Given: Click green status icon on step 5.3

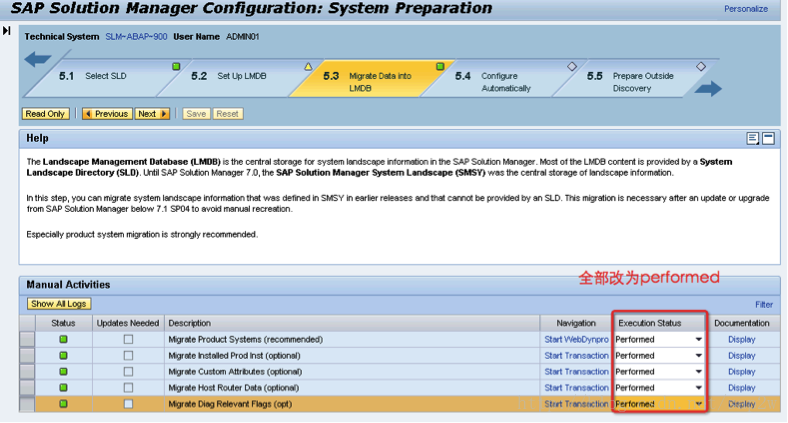Looking at the screenshot, I should 440,66.
